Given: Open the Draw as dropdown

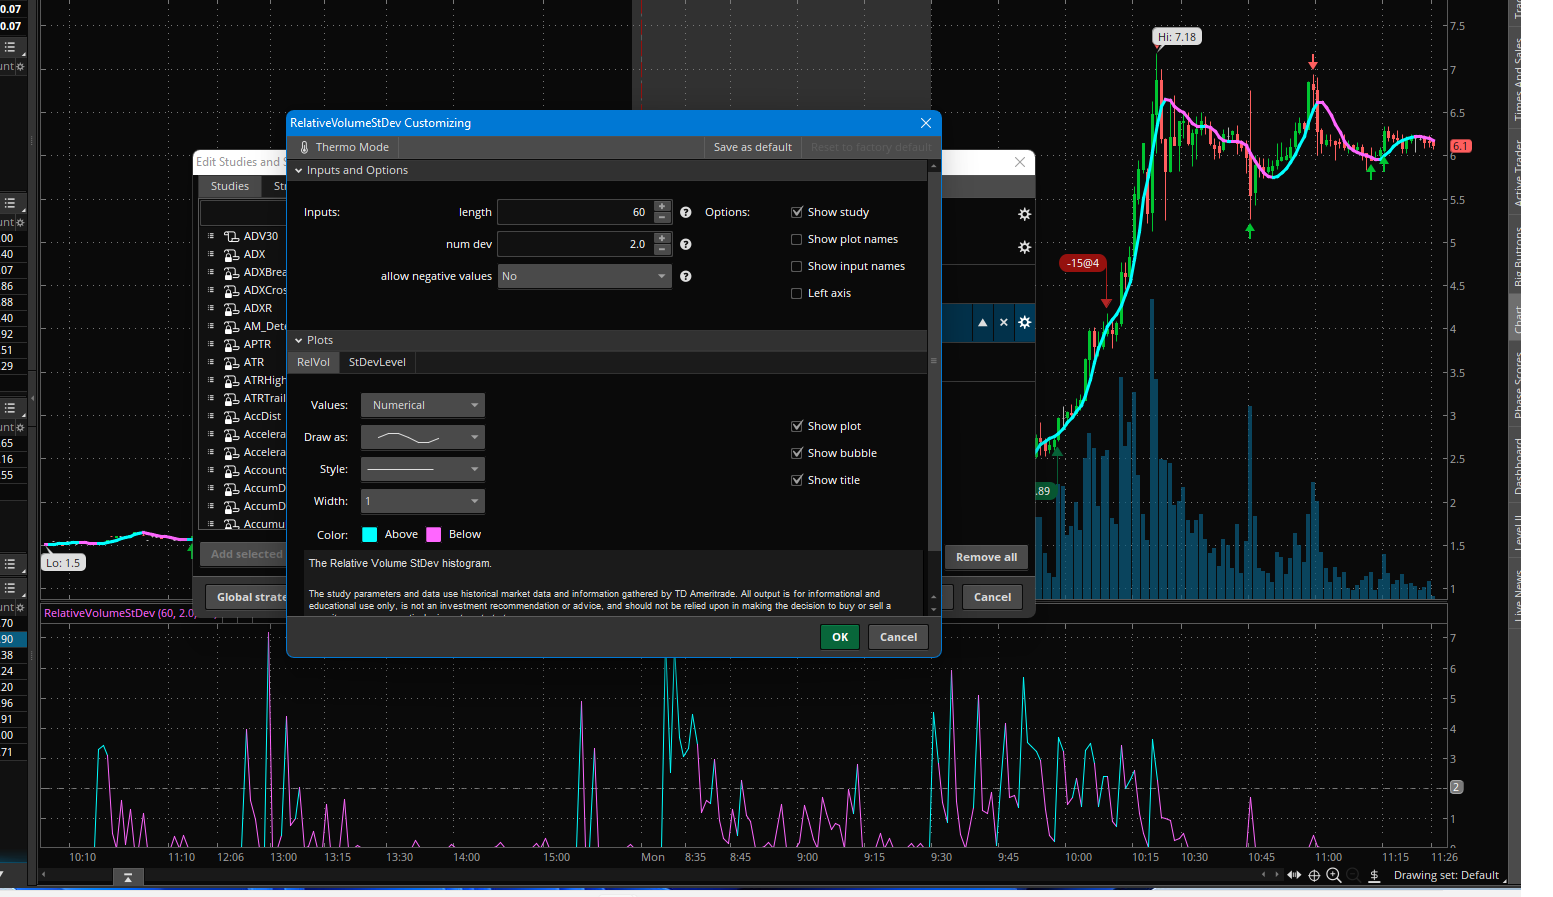Looking at the screenshot, I should pos(422,437).
